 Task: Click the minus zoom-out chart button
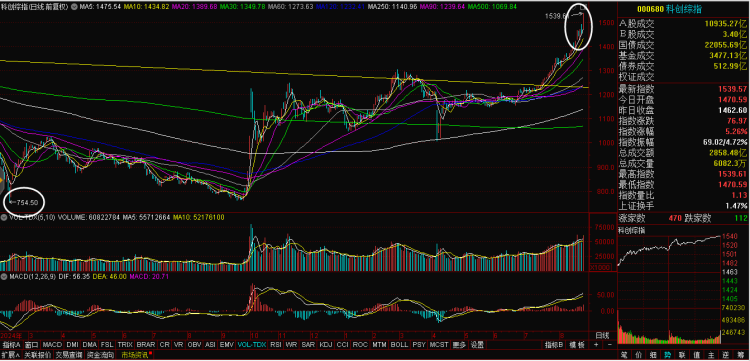610,344
